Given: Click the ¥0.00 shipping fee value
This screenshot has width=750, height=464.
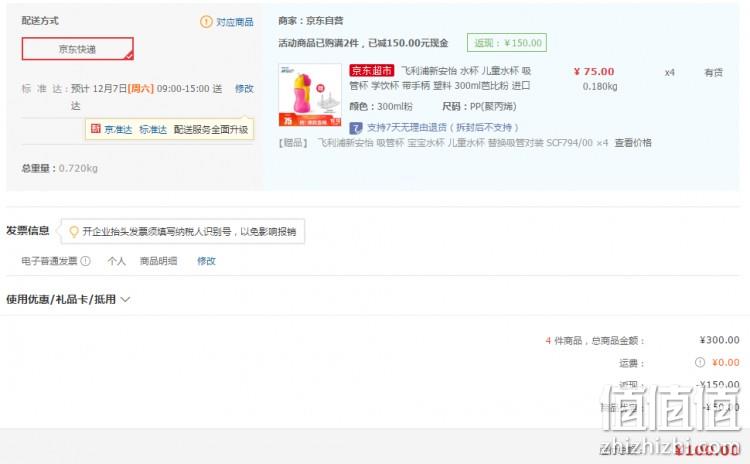Looking at the screenshot, I should 726,363.
